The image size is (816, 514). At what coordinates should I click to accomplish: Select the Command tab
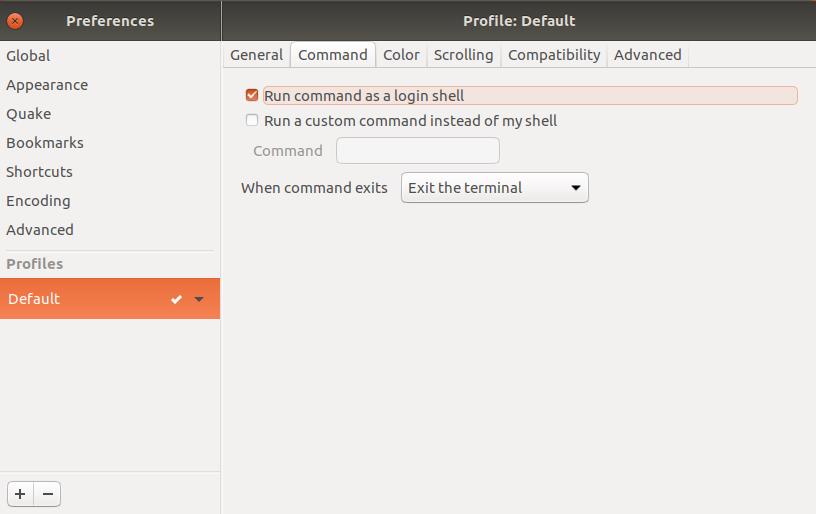tap(333, 55)
